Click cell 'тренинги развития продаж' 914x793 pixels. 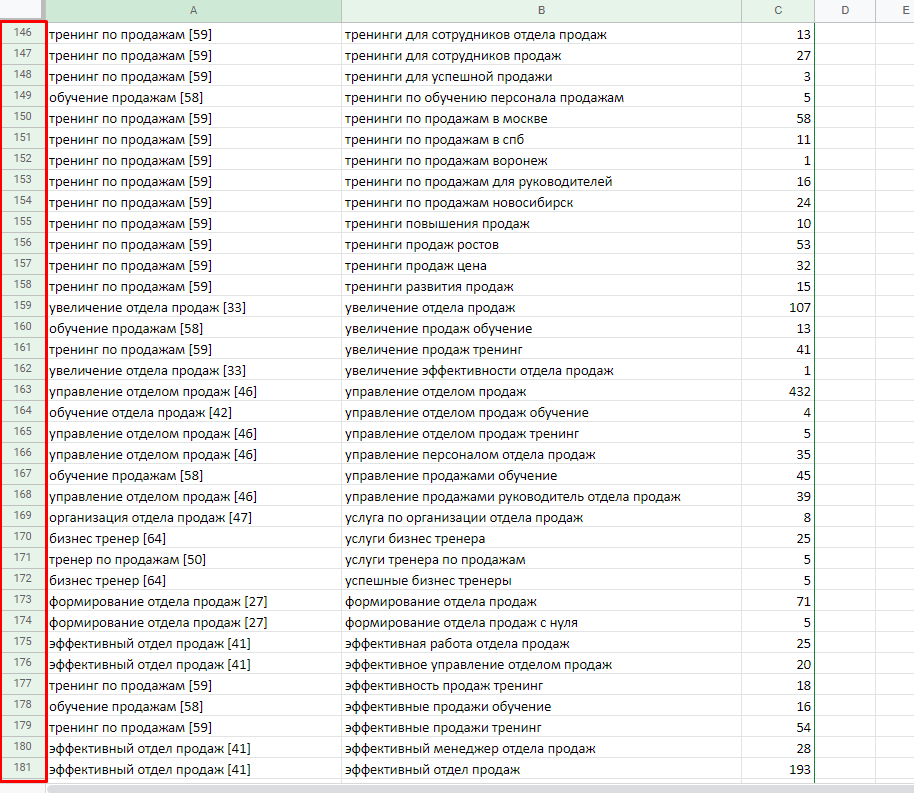(x=541, y=287)
